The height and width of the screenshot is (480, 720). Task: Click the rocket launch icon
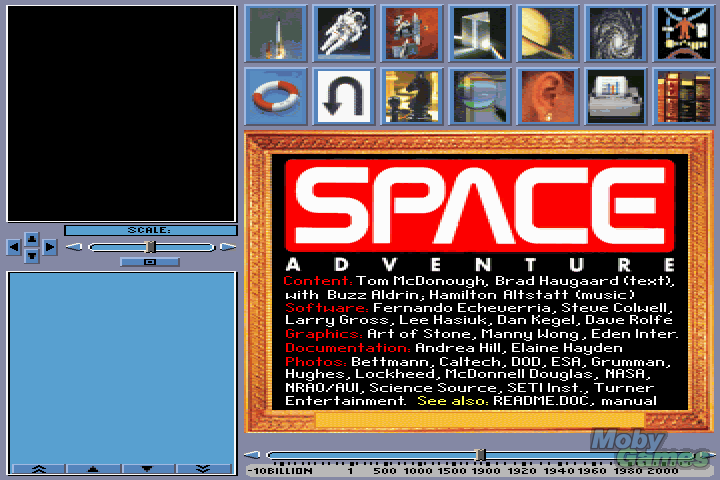[x=277, y=32]
